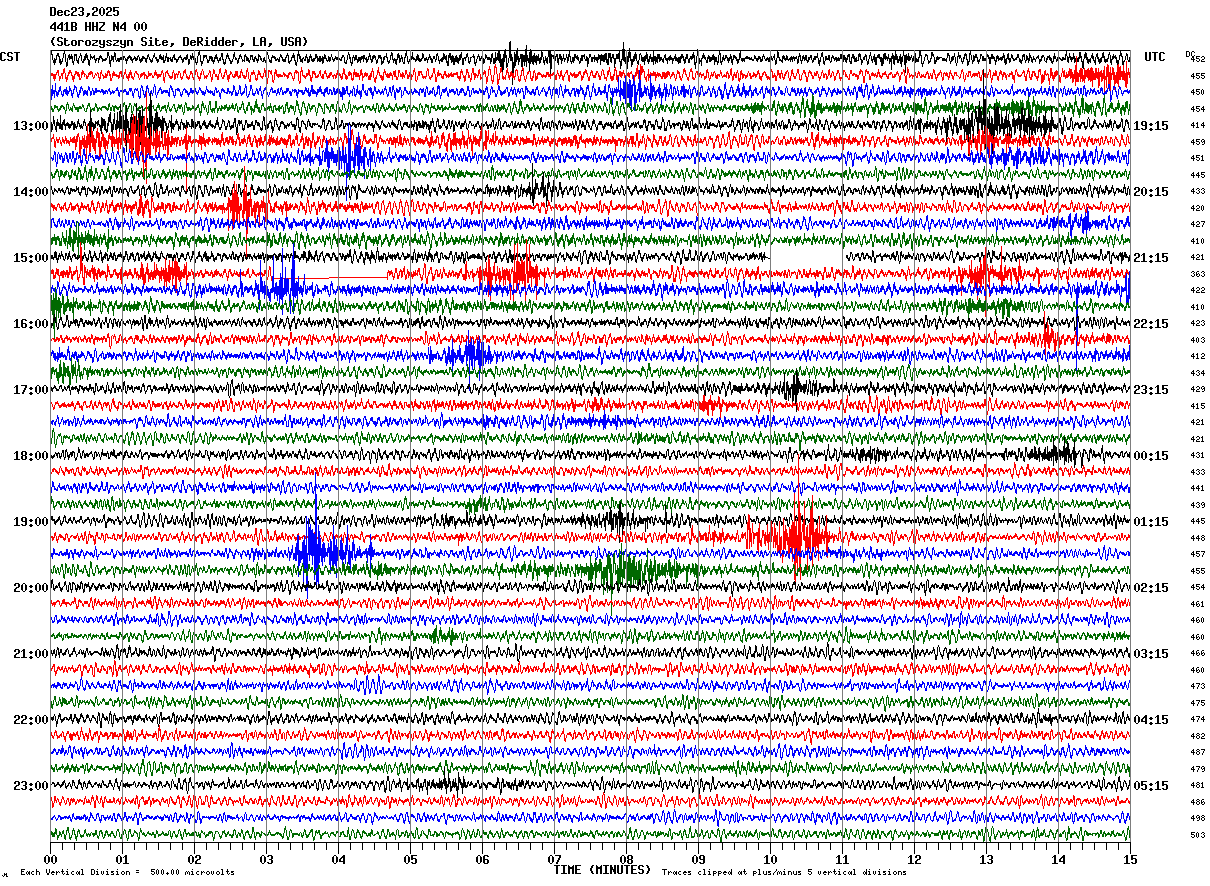The height and width of the screenshot is (886, 1210).
Task: Click the 07 minute tick label
Action: click(554, 859)
